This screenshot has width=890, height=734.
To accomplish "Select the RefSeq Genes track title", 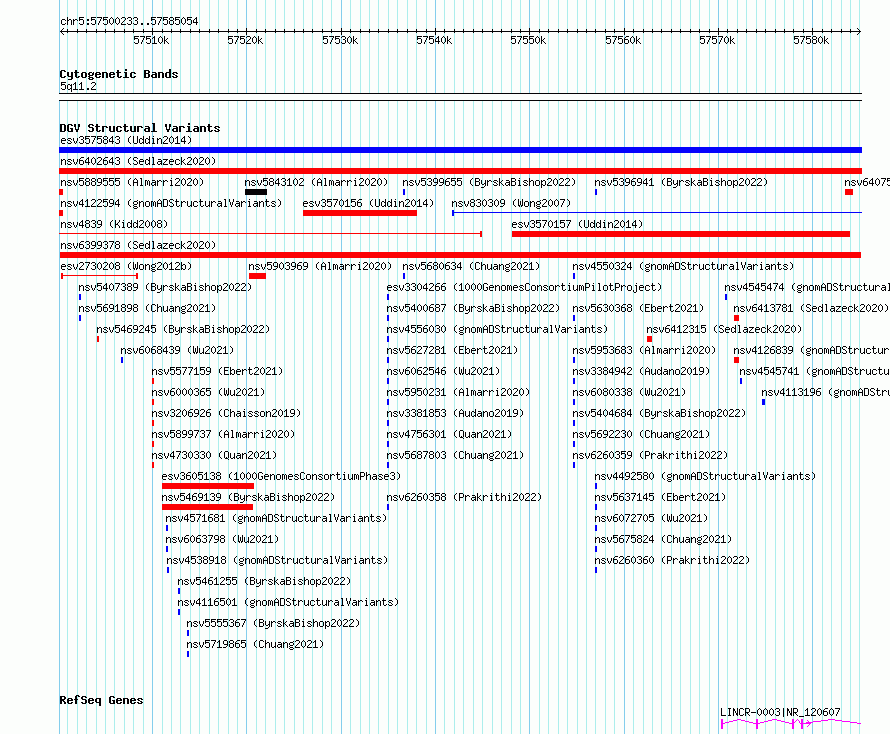I will pyautogui.click(x=101, y=700).
